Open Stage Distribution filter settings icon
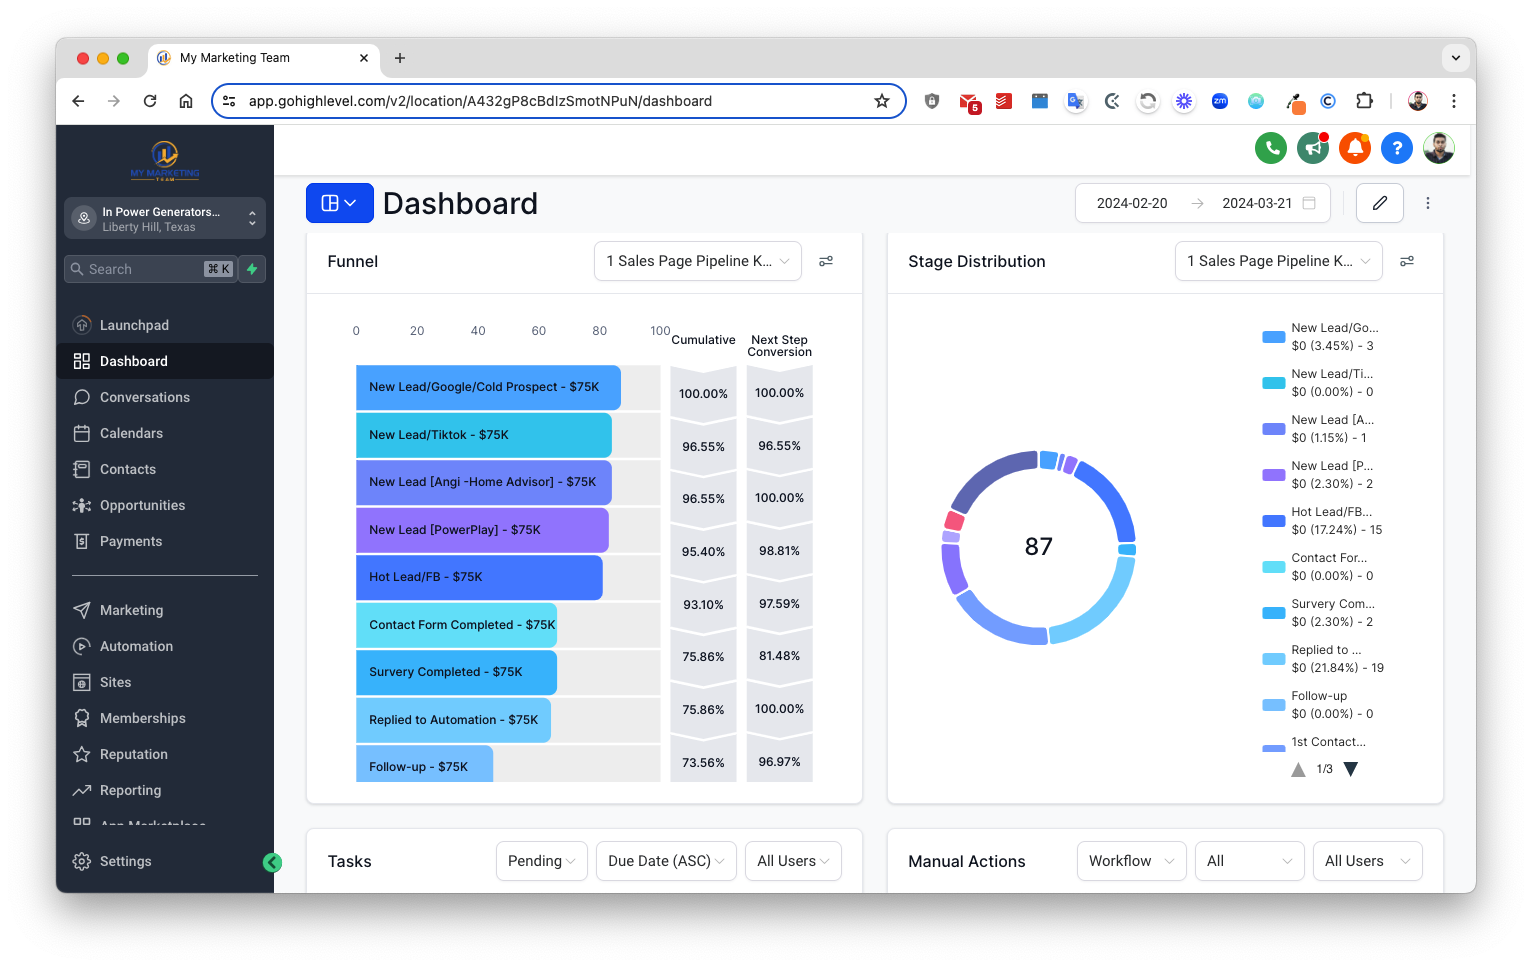This screenshot has width=1532, height=967. 1407,261
